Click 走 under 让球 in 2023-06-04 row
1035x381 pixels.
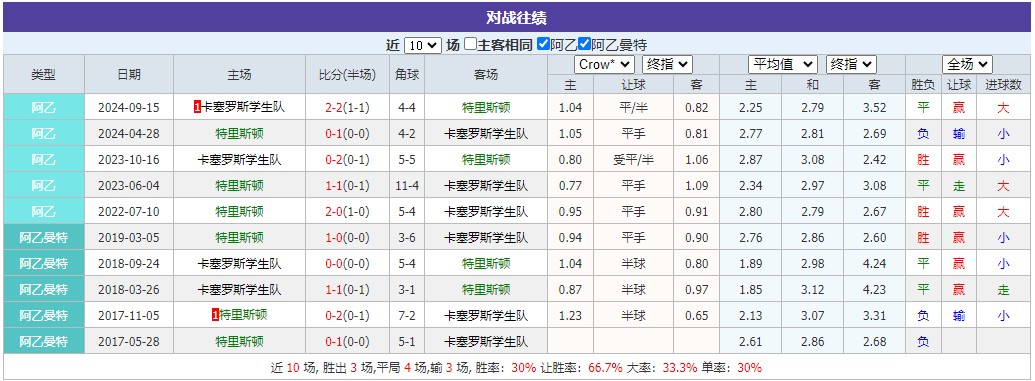click(x=958, y=186)
